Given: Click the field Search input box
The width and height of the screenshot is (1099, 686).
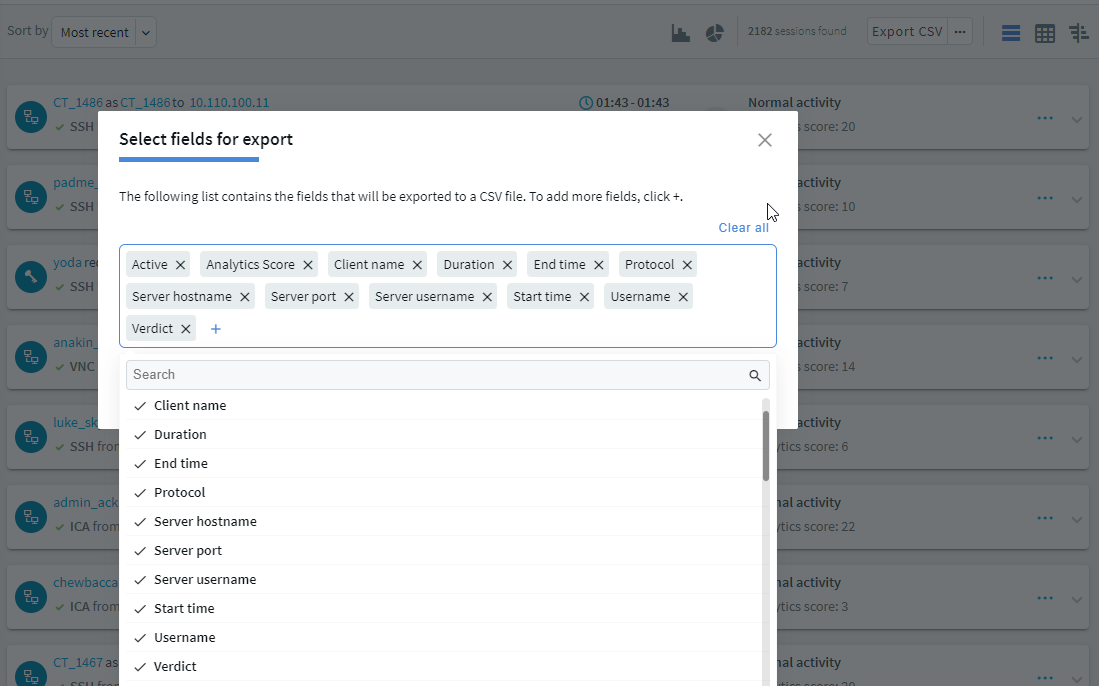Looking at the screenshot, I should pos(438,375).
